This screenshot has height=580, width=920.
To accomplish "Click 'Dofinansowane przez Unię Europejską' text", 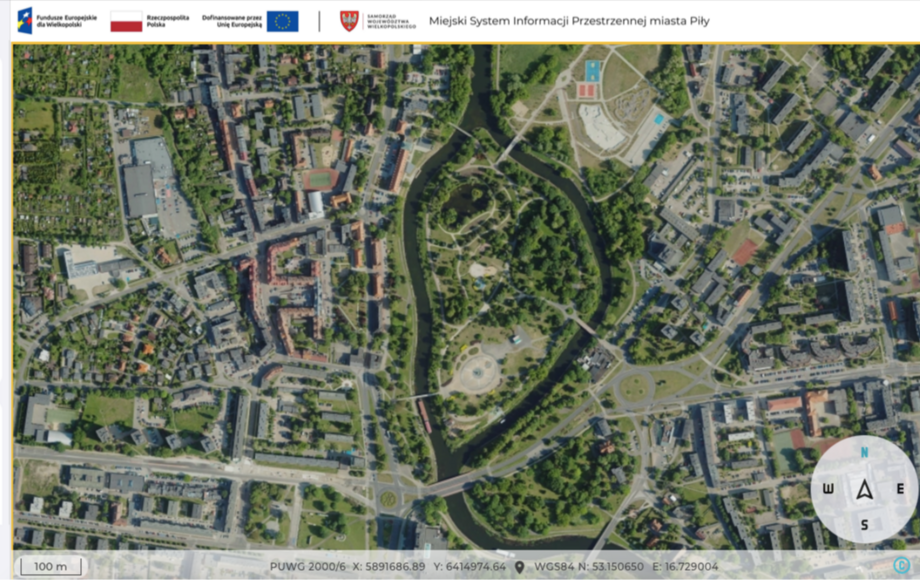I will (232, 21).
